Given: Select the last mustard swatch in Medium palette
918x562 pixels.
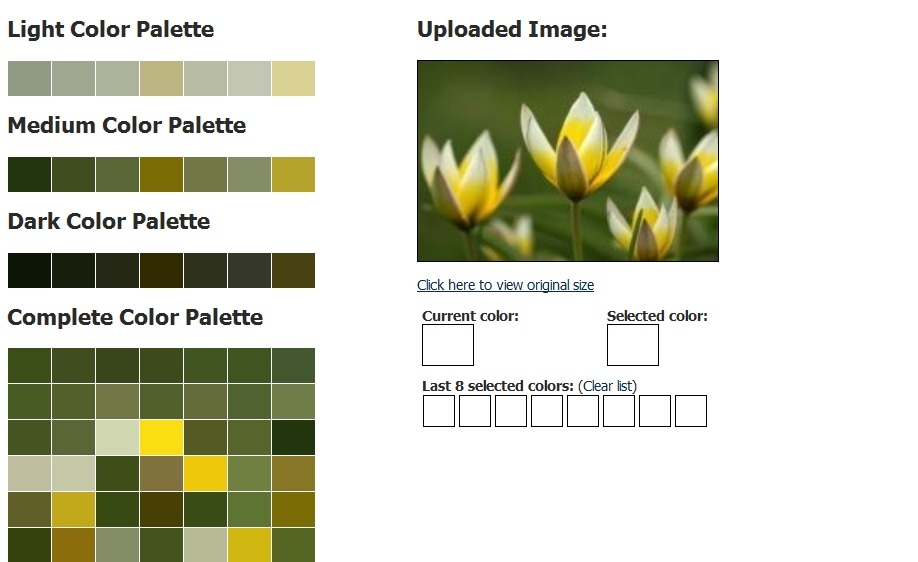Looking at the screenshot, I should [x=293, y=174].
